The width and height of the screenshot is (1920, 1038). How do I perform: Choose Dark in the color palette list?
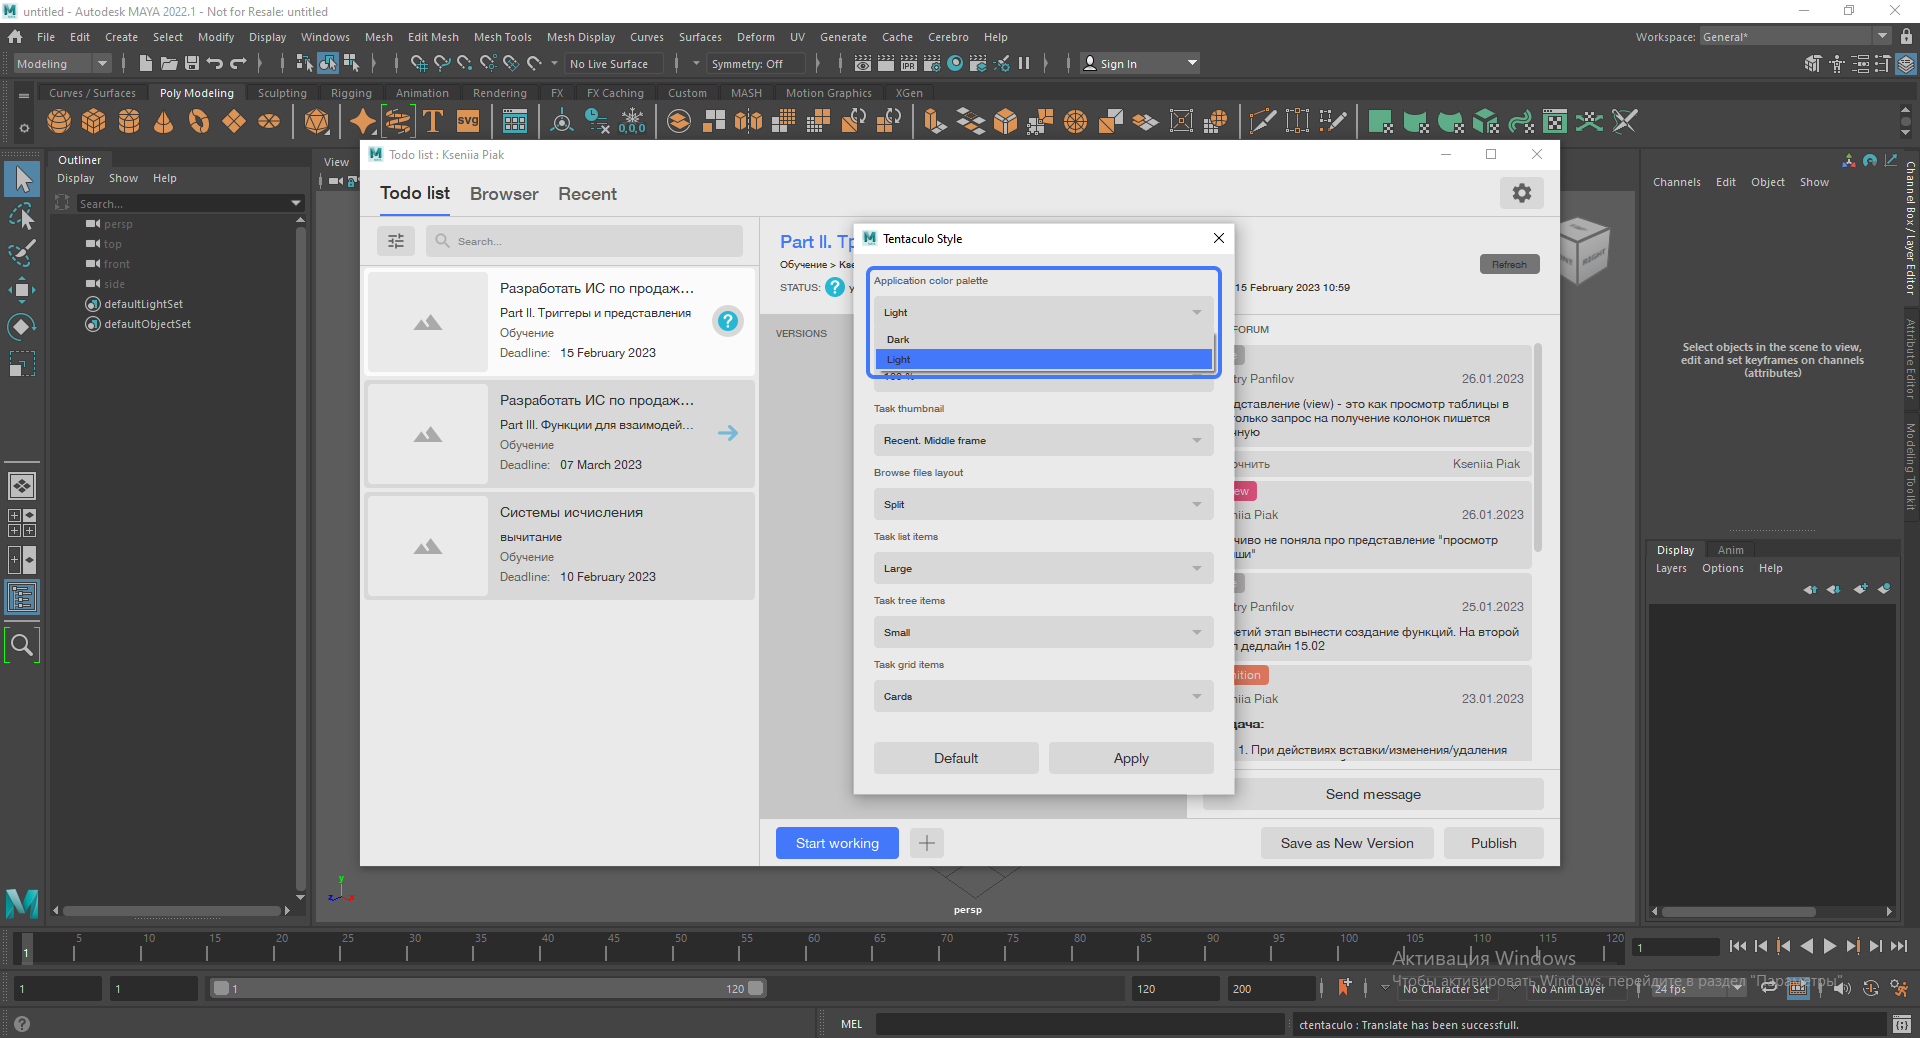(1043, 340)
